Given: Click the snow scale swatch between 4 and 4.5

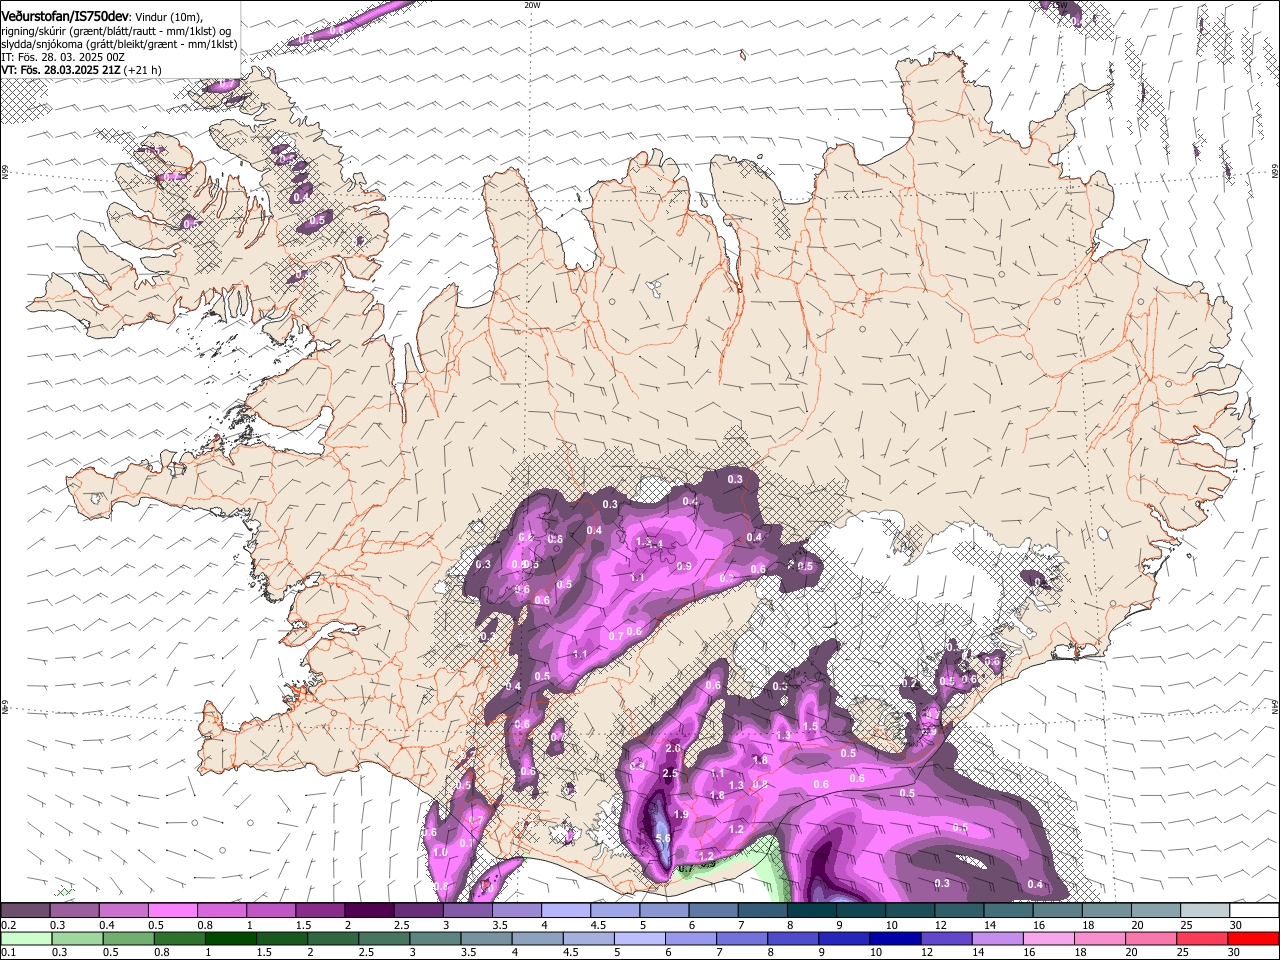Looking at the screenshot, I should pos(567,911).
